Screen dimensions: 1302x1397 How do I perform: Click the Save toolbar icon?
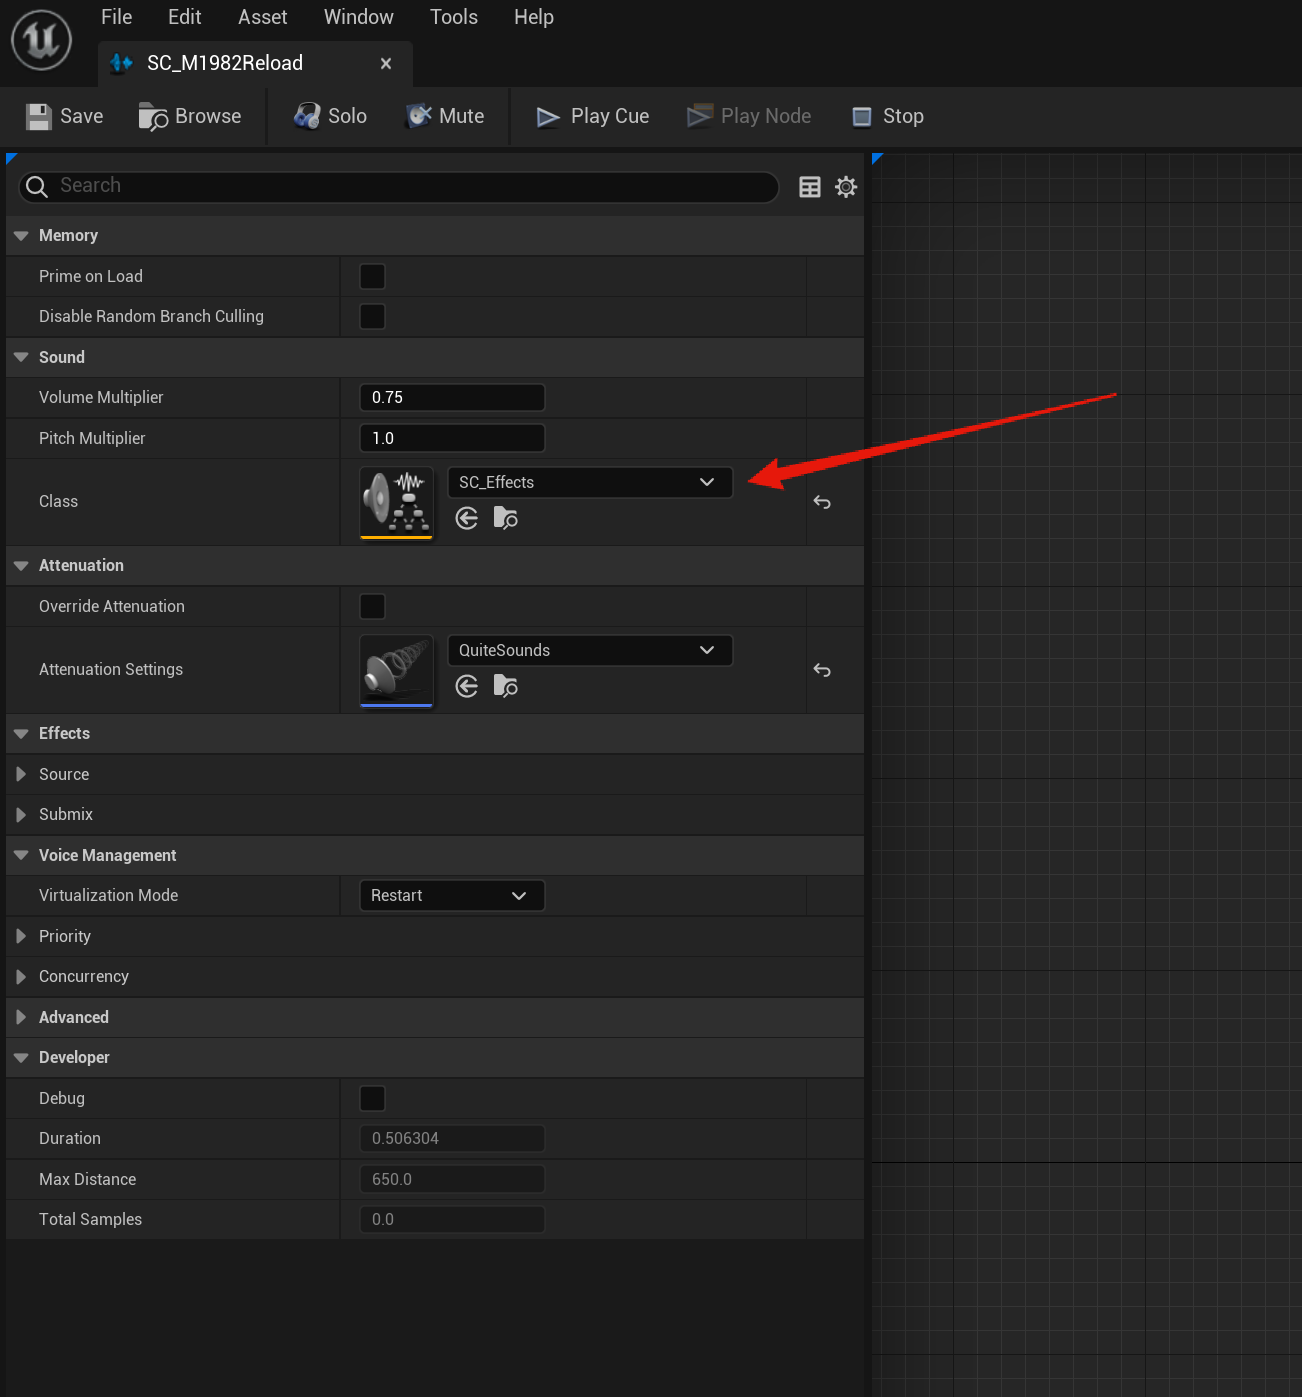(39, 117)
